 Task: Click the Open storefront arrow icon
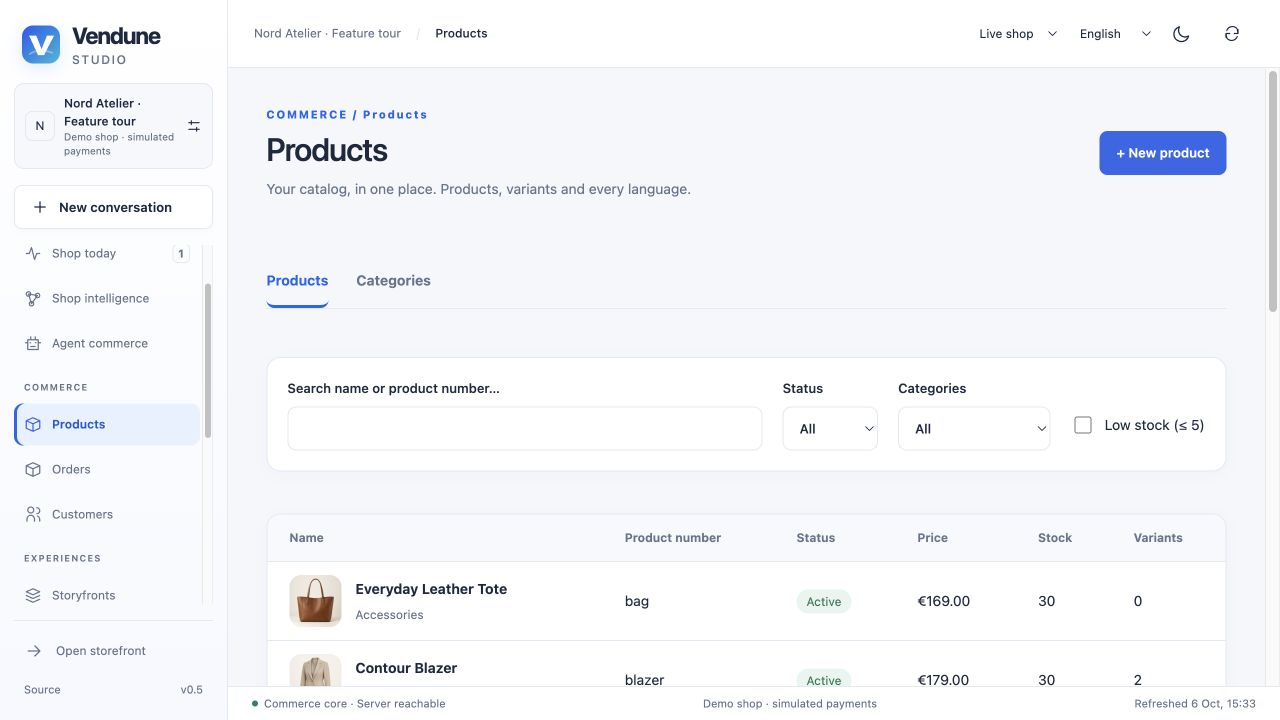coord(34,651)
